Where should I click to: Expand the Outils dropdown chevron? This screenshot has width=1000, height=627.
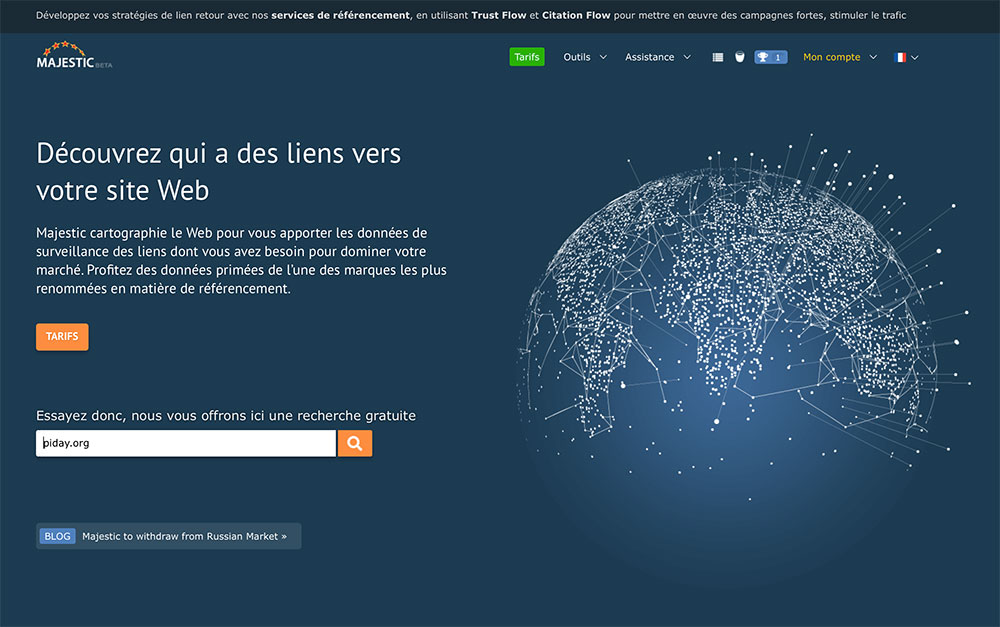[x=603, y=57]
